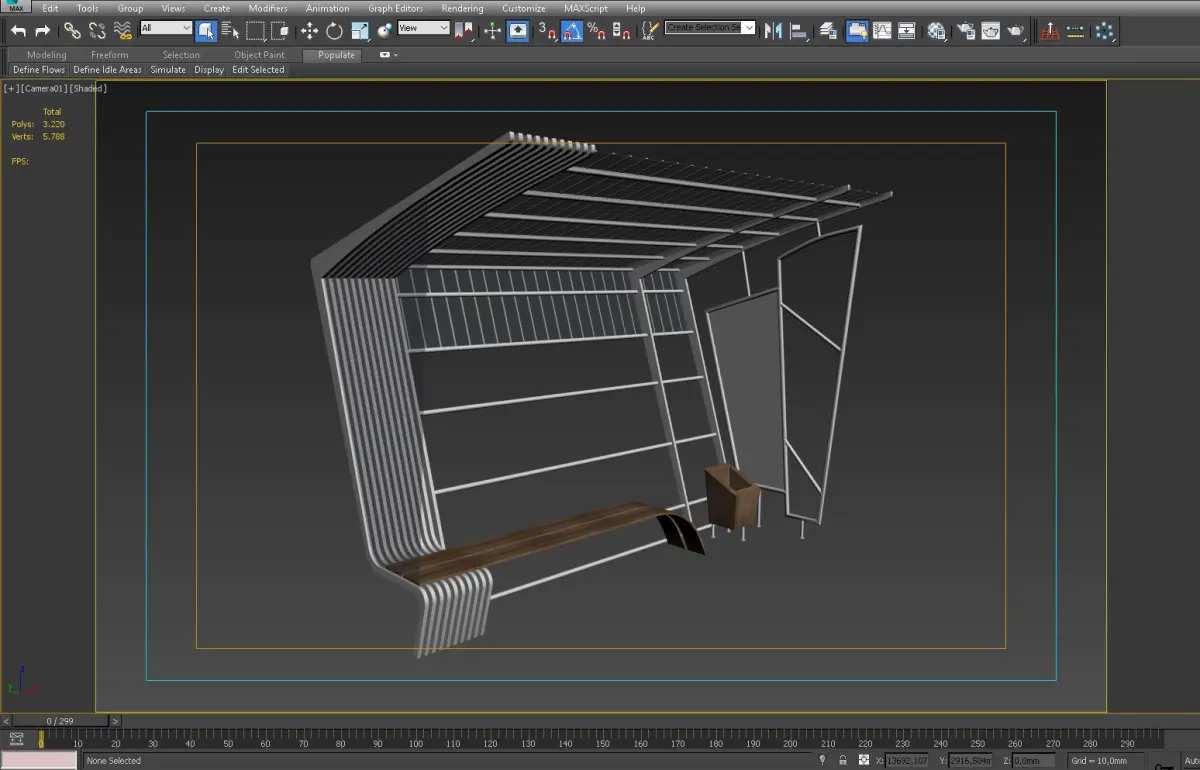Expand the 'View' reference coordinate dropdown
This screenshot has height=770, width=1200.
coord(424,28)
